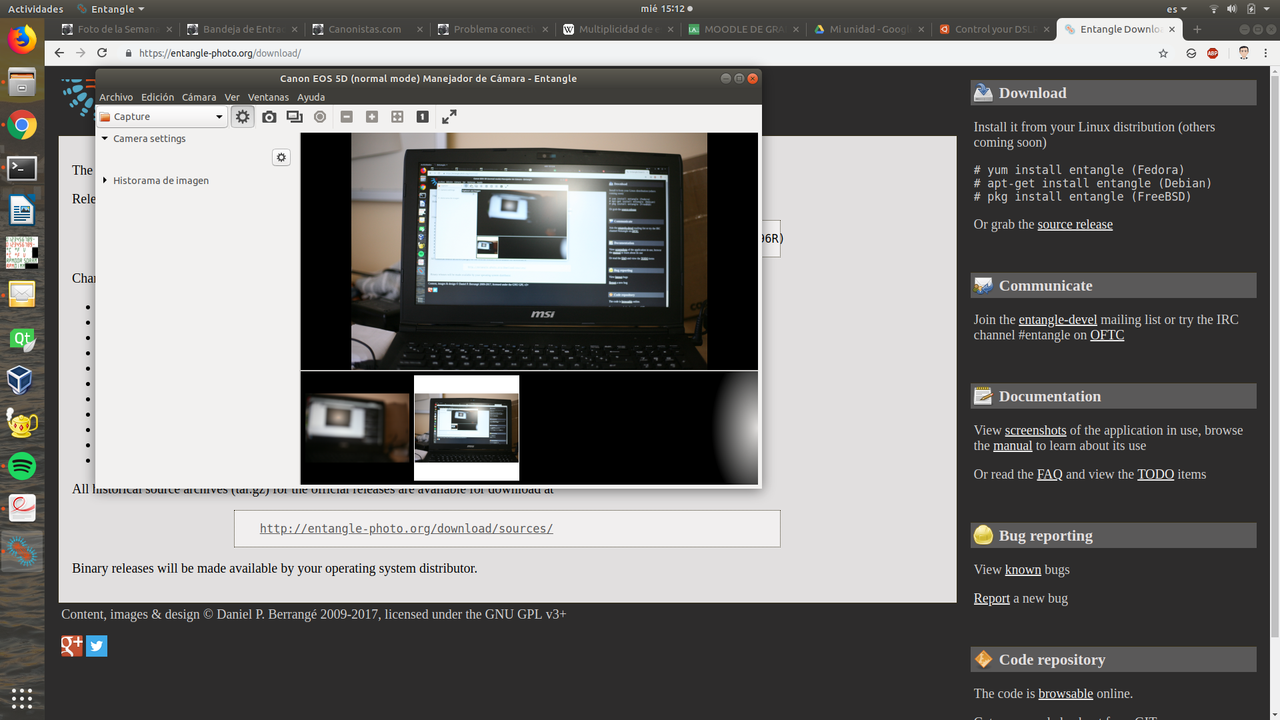Open the small gear button under Camera settings
This screenshot has width=1280, height=720.
click(x=281, y=158)
